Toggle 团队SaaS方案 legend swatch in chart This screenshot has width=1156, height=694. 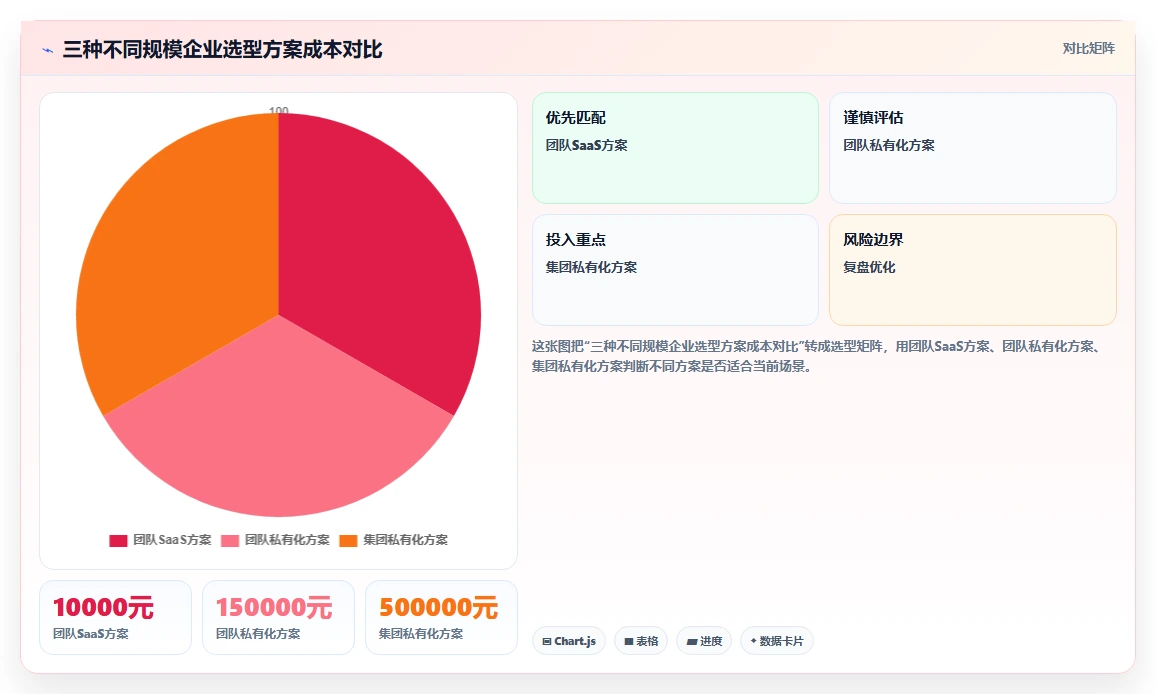point(118,541)
